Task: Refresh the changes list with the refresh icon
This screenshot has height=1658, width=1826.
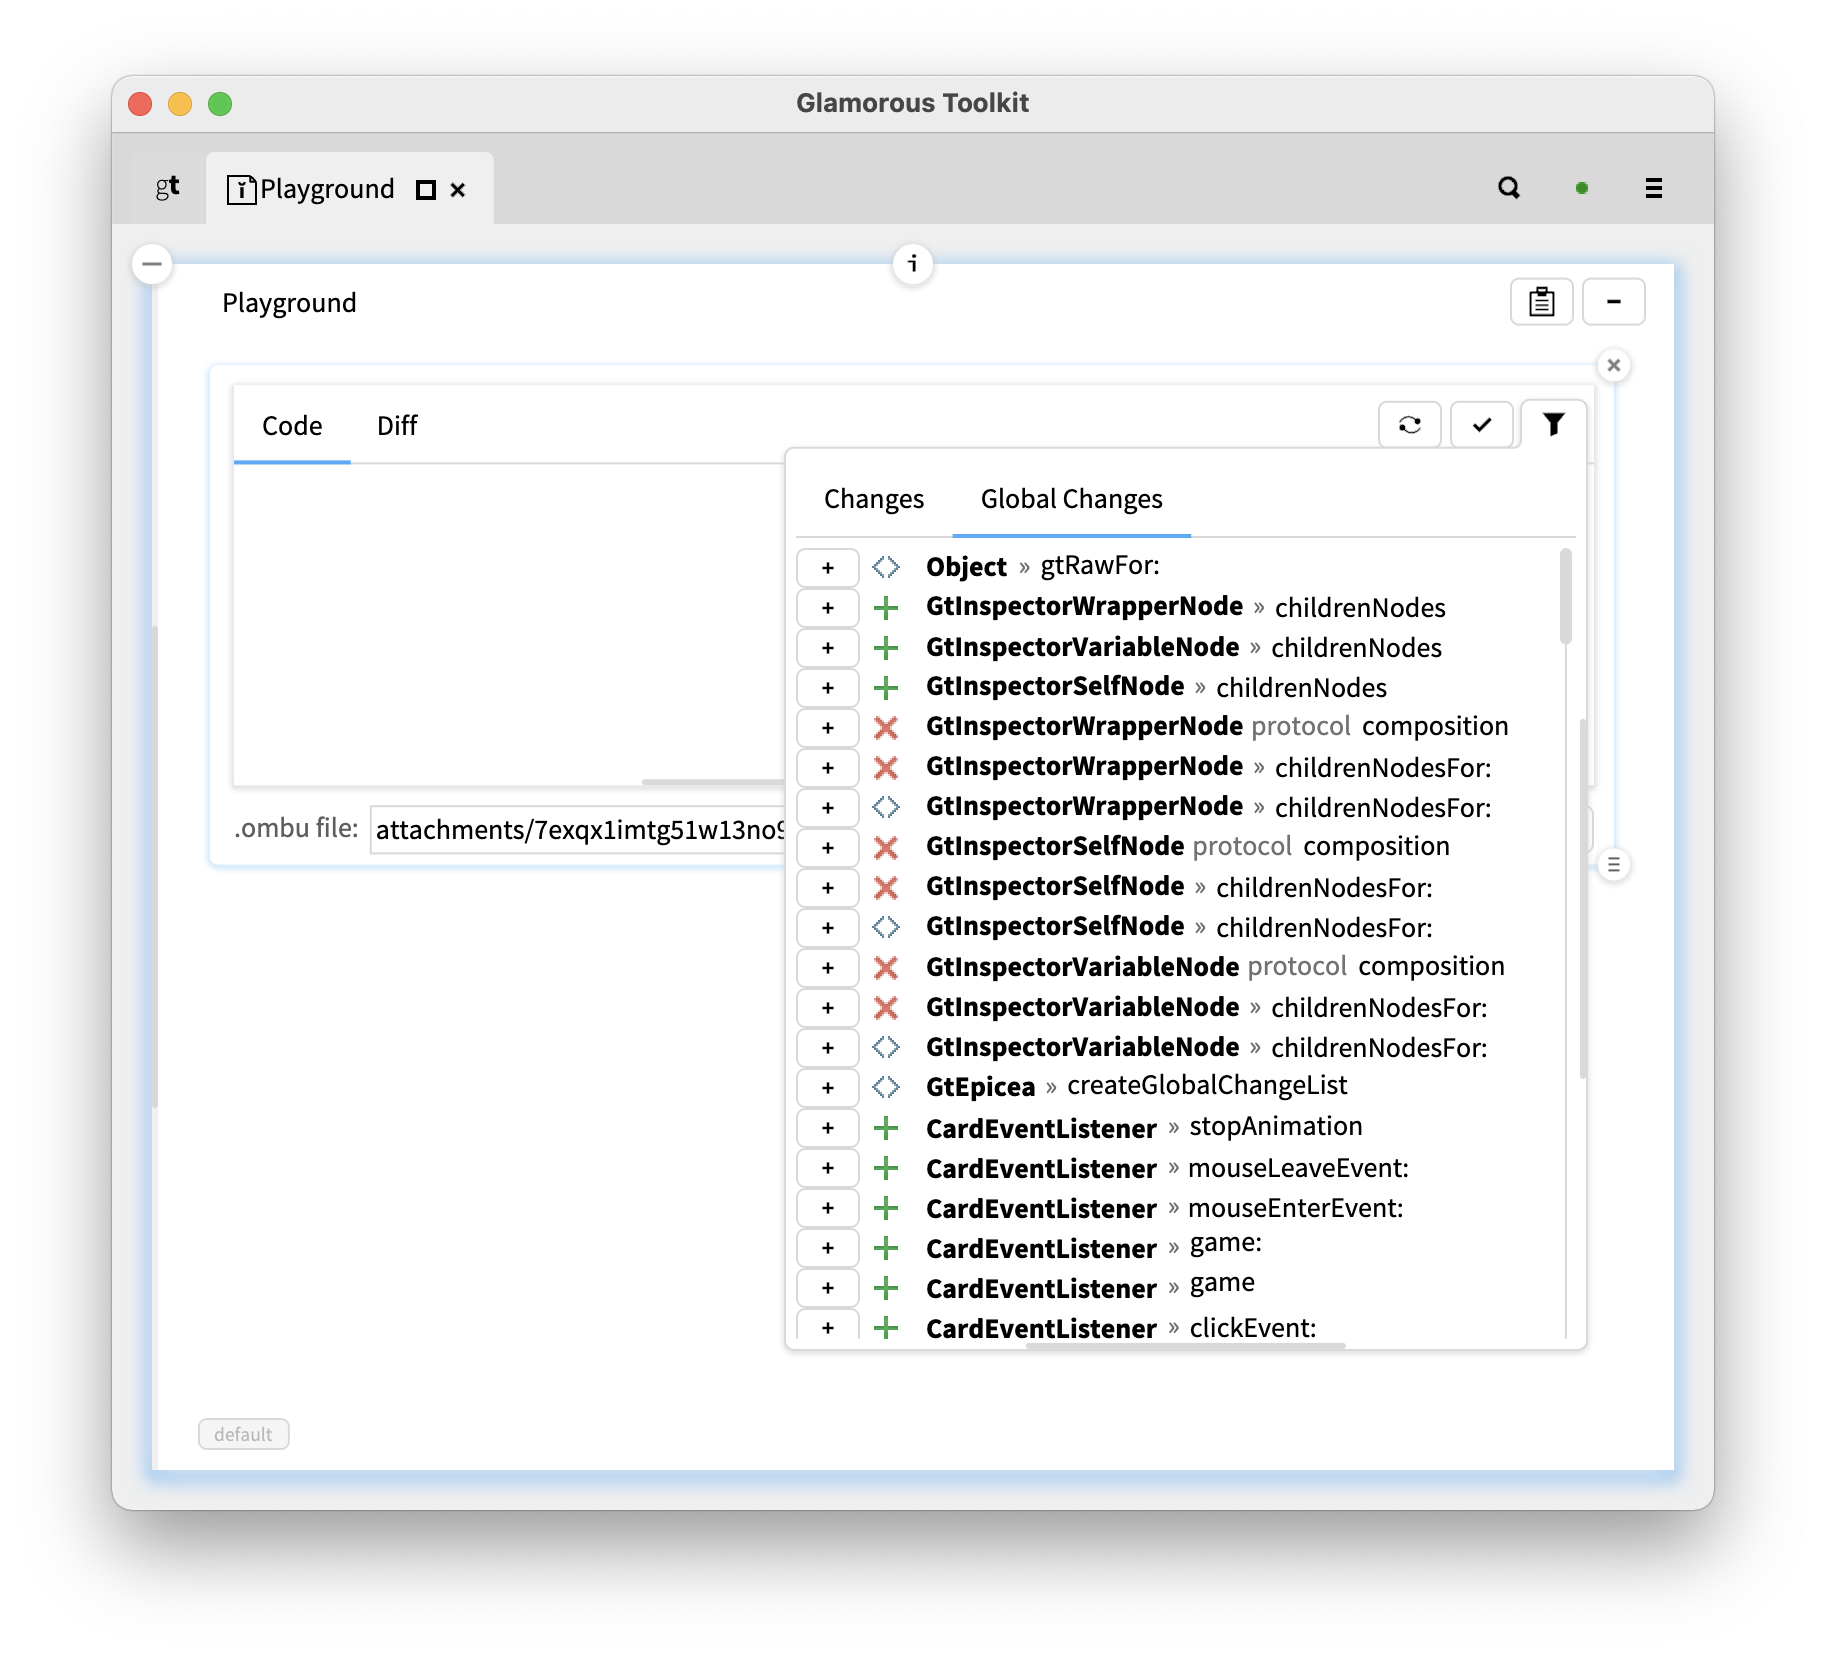Action: coord(1409,424)
